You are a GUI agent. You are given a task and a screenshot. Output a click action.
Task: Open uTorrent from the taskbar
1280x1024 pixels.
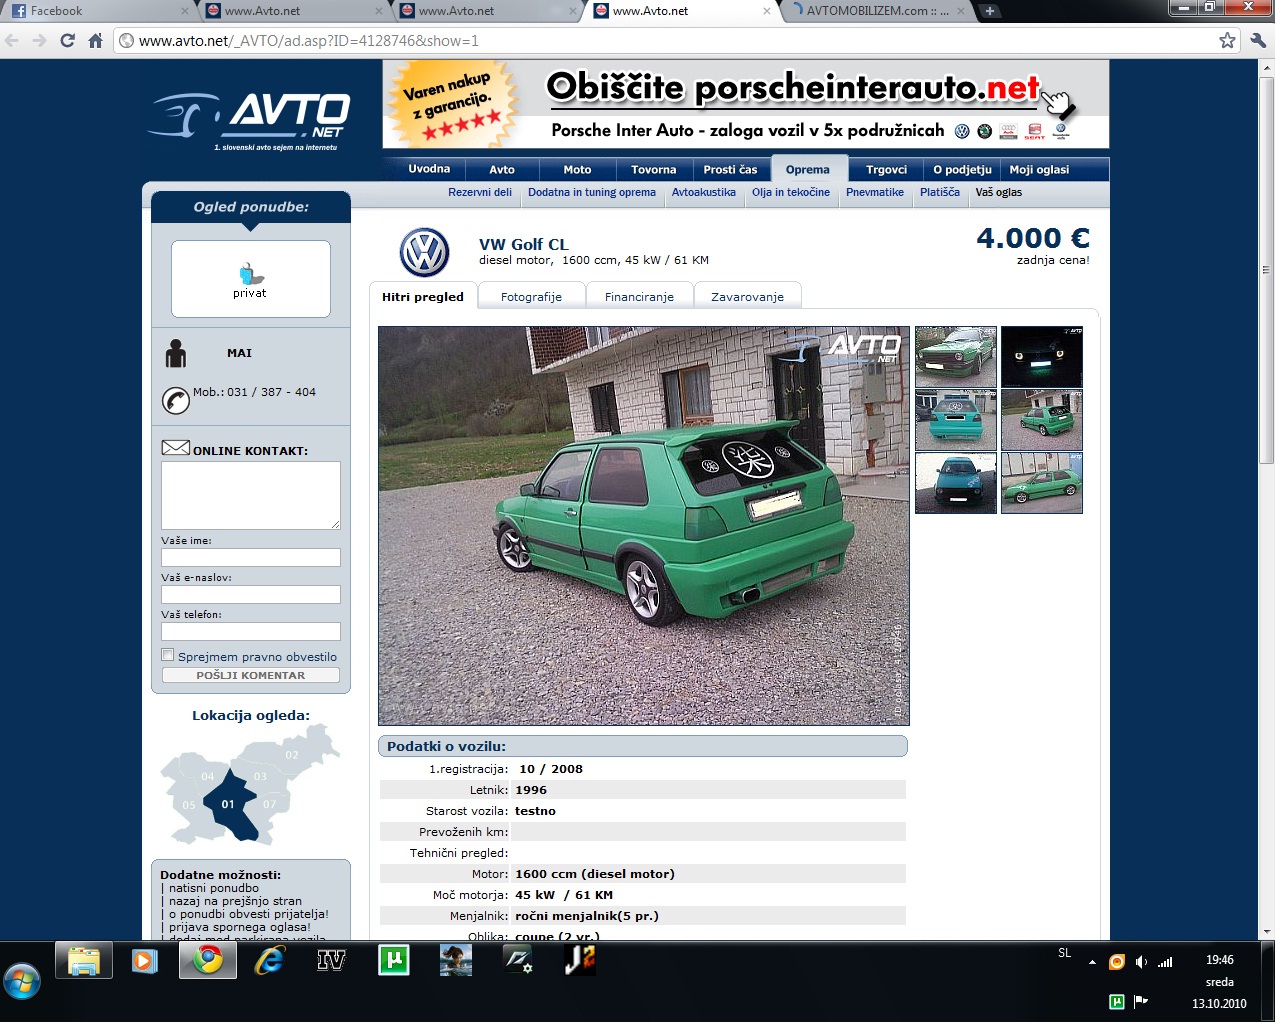tap(394, 961)
